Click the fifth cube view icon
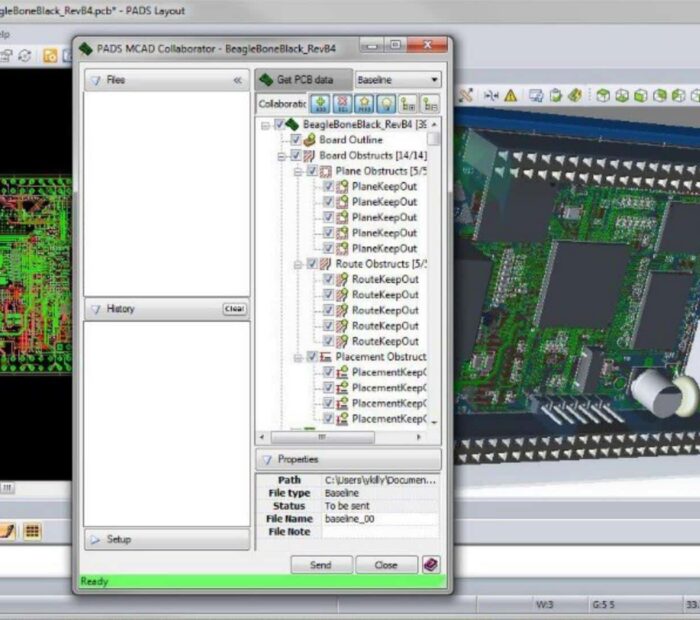Screen dimensions: 700x620 pos(678,96)
